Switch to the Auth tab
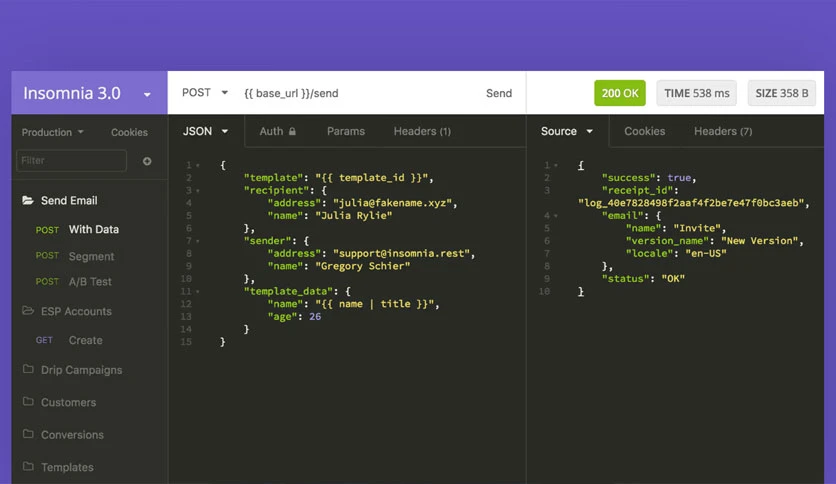This screenshot has width=836, height=484. (x=277, y=131)
